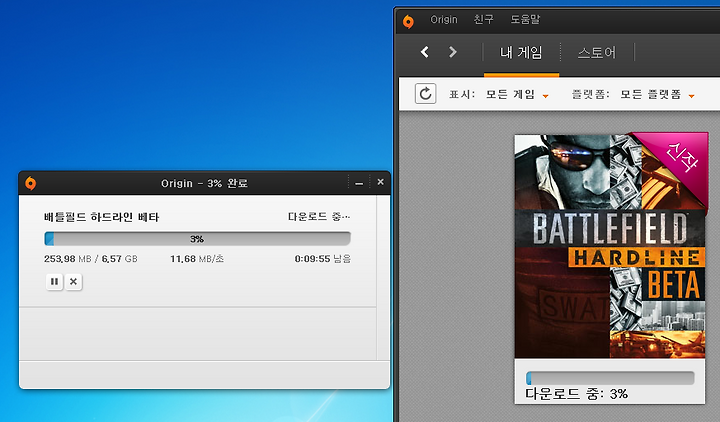Go back with the left arrow
720x422 pixels.
pyautogui.click(x=425, y=52)
